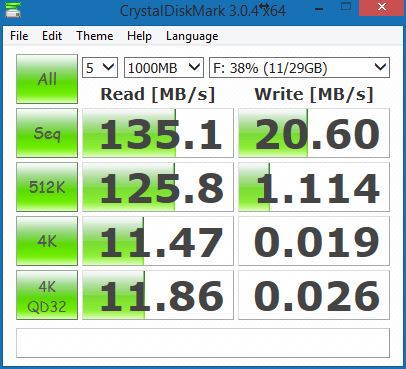
Task: Start the 512K benchmark test
Action: coord(47,187)
